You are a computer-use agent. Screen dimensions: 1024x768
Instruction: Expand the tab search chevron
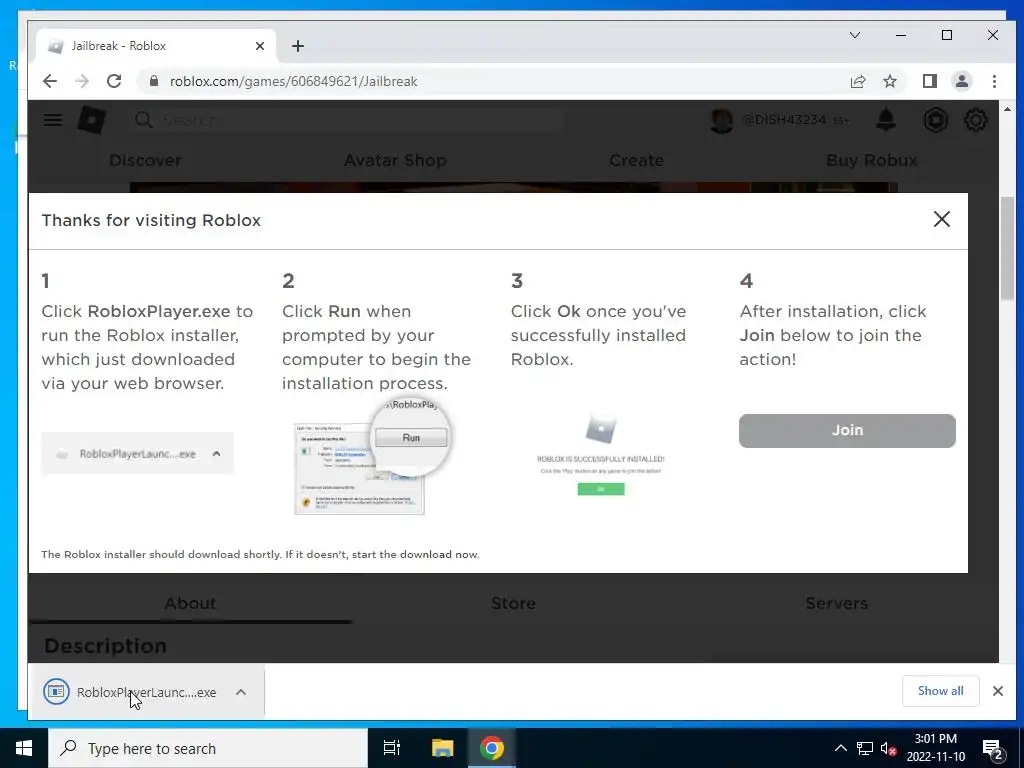854,35
